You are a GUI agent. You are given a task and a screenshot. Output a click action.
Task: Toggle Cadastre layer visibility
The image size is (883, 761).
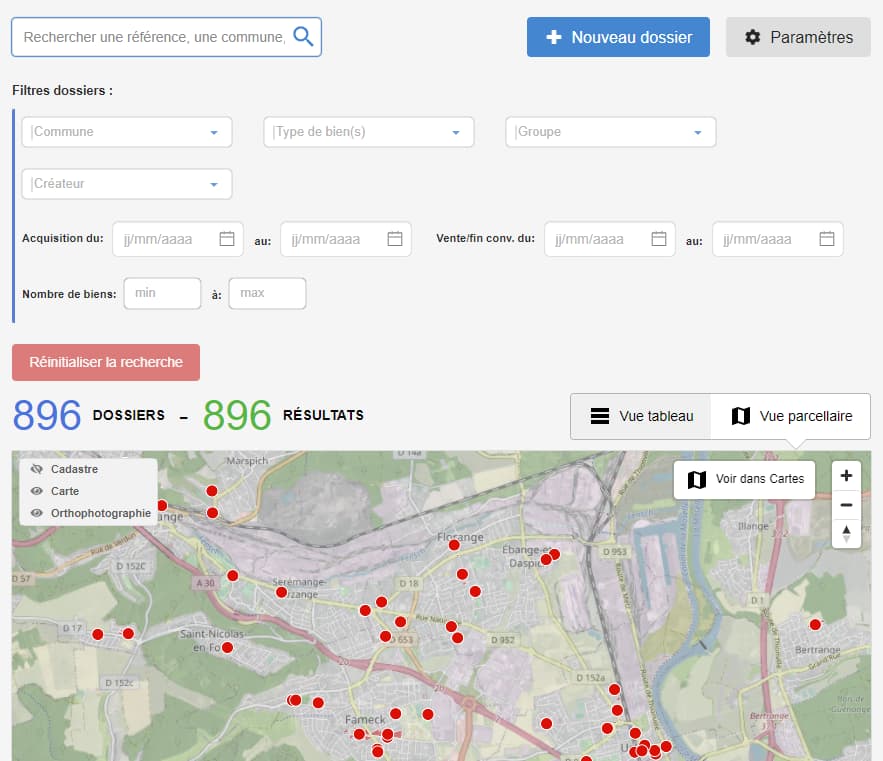(37, 469)
